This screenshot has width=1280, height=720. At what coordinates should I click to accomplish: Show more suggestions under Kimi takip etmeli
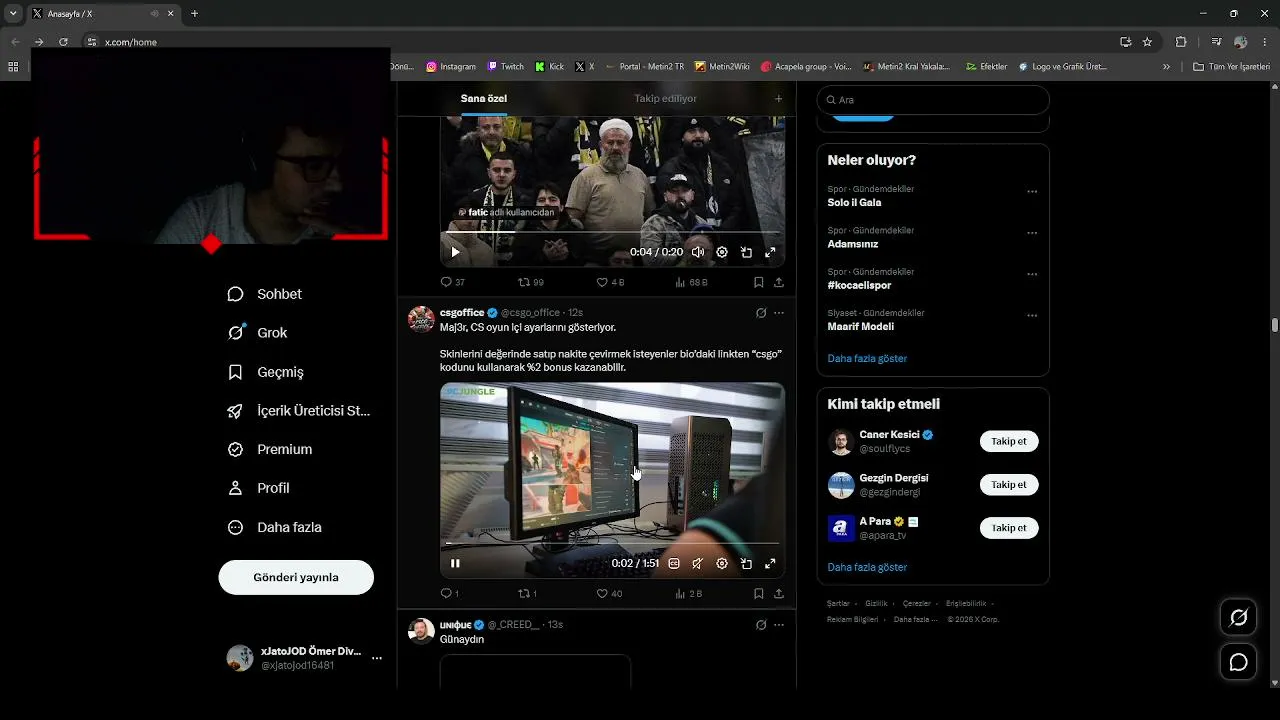coord(867,567)
